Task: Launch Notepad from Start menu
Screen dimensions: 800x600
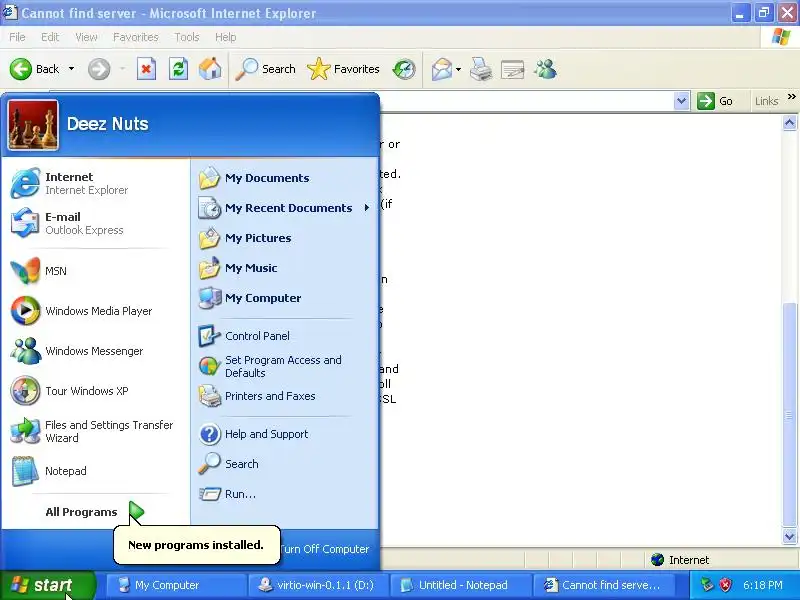Action: pos(94,471)
